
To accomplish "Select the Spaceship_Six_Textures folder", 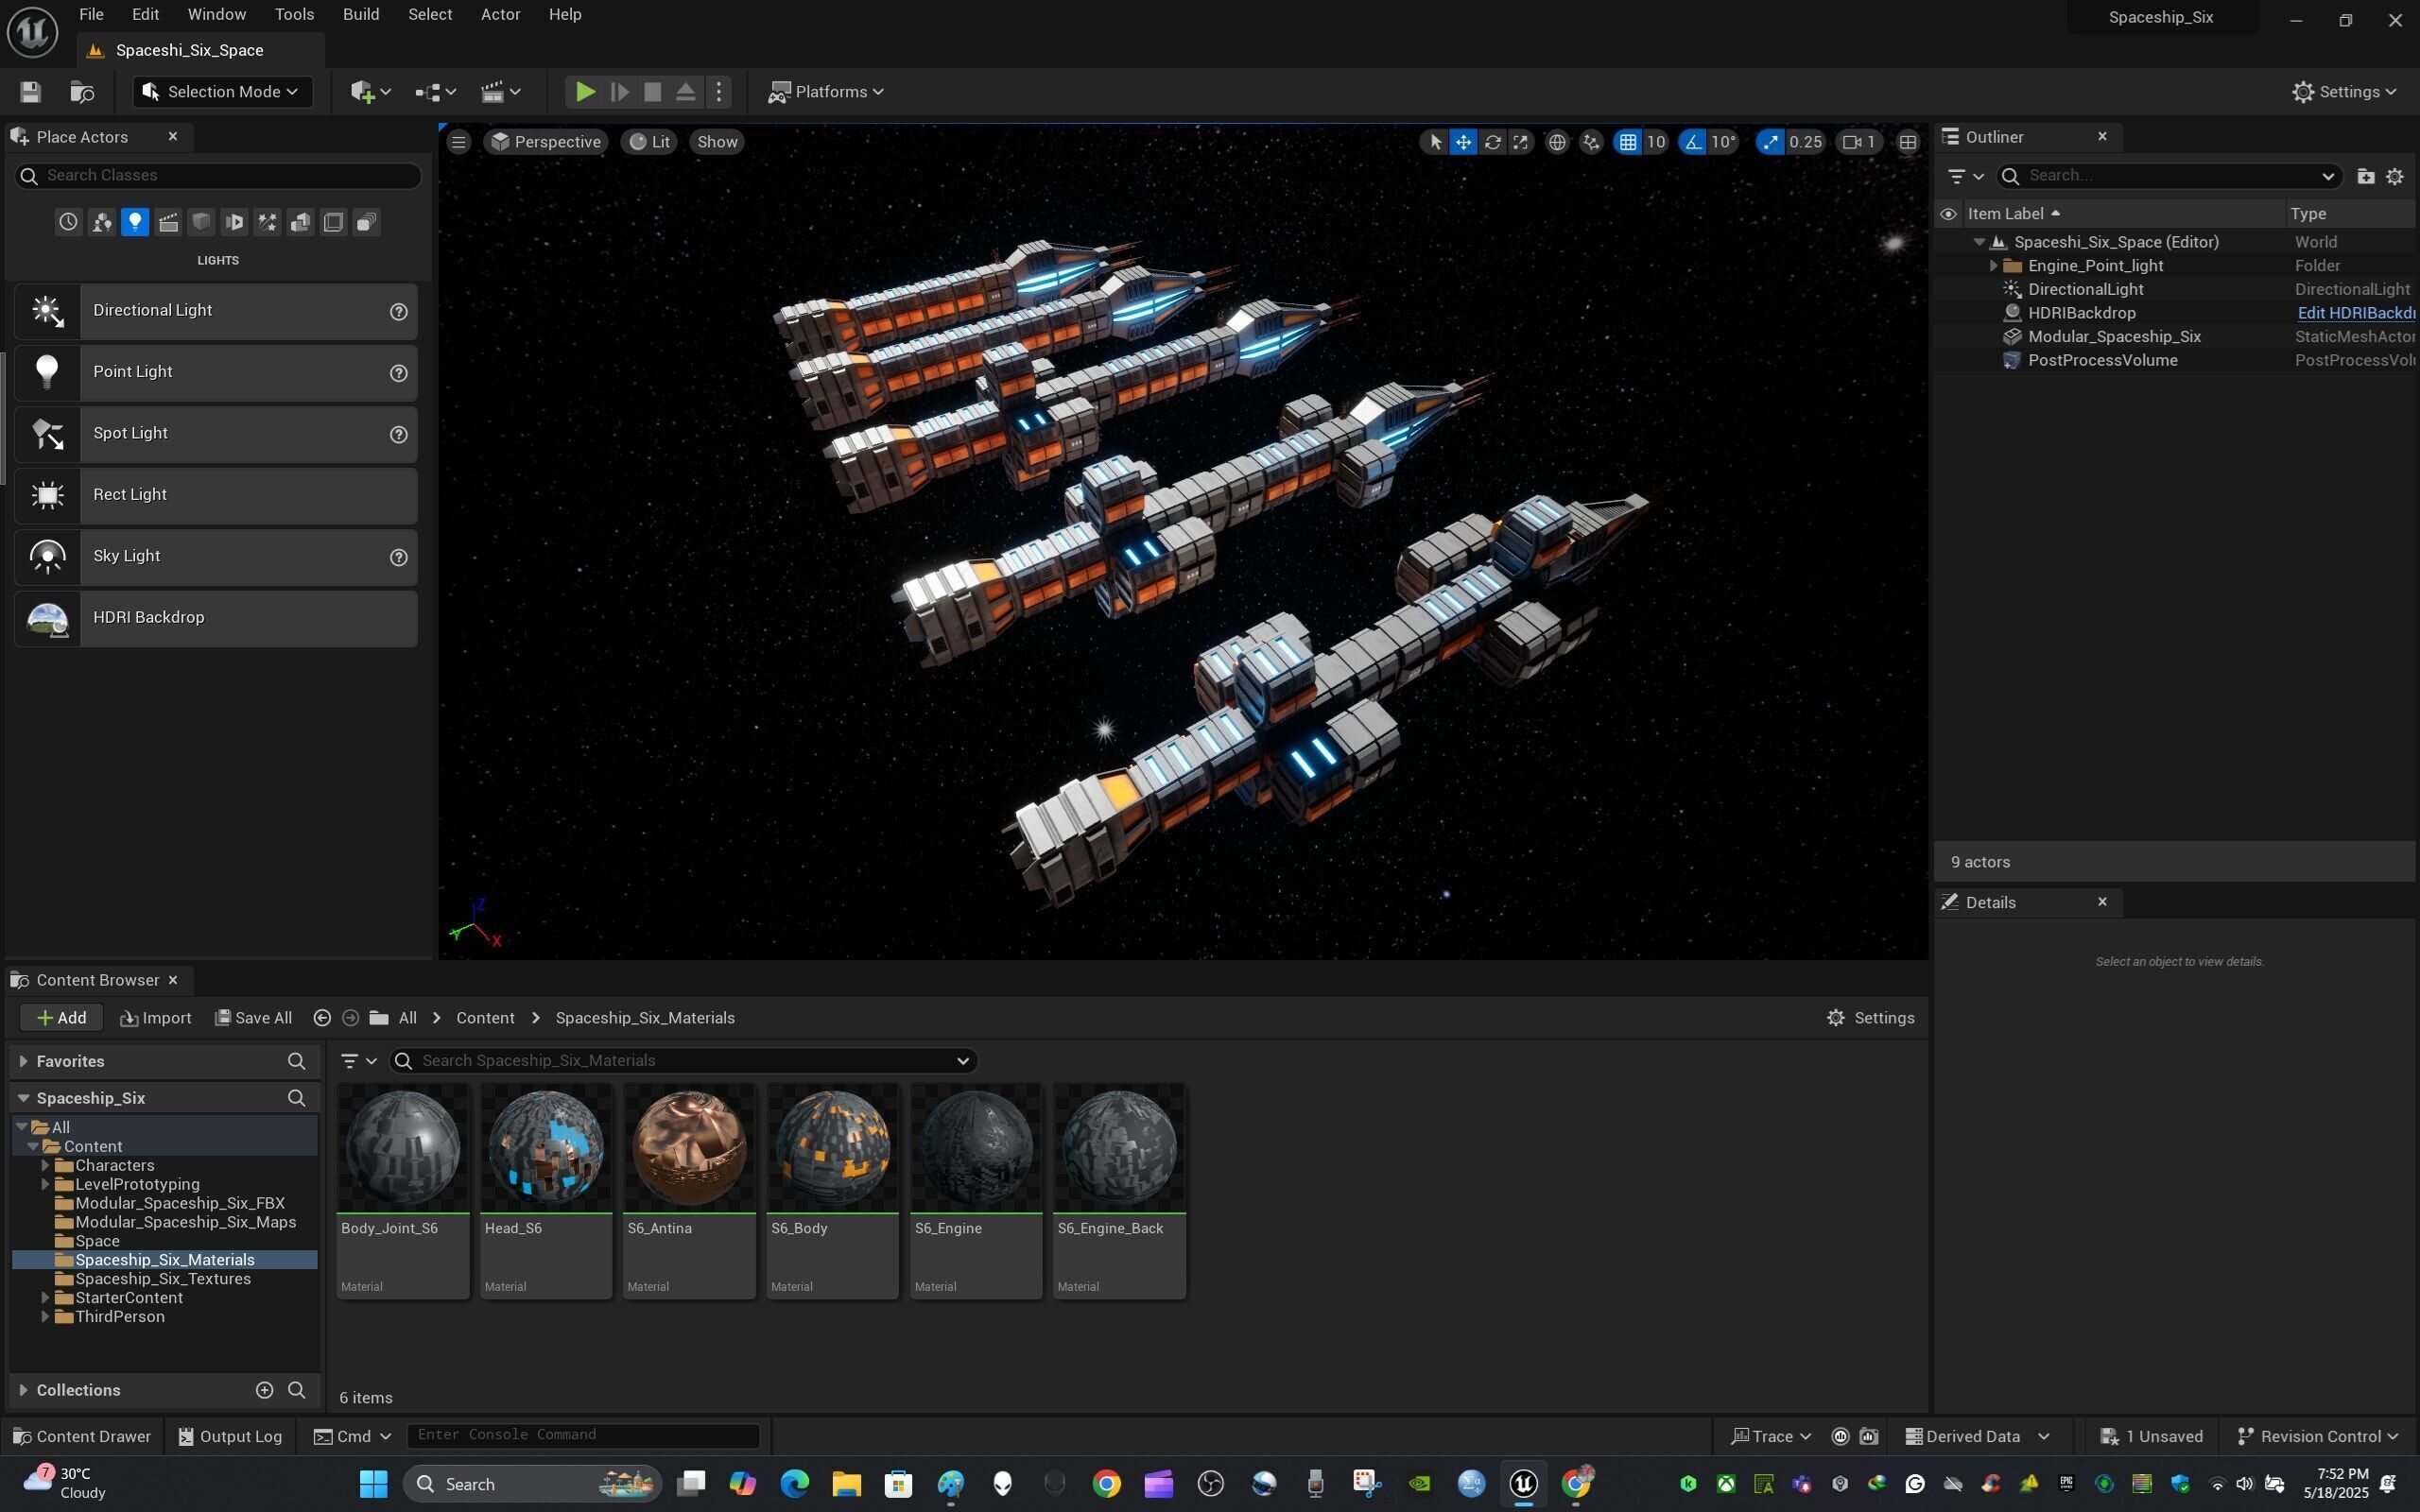I will coord(163,1279).
